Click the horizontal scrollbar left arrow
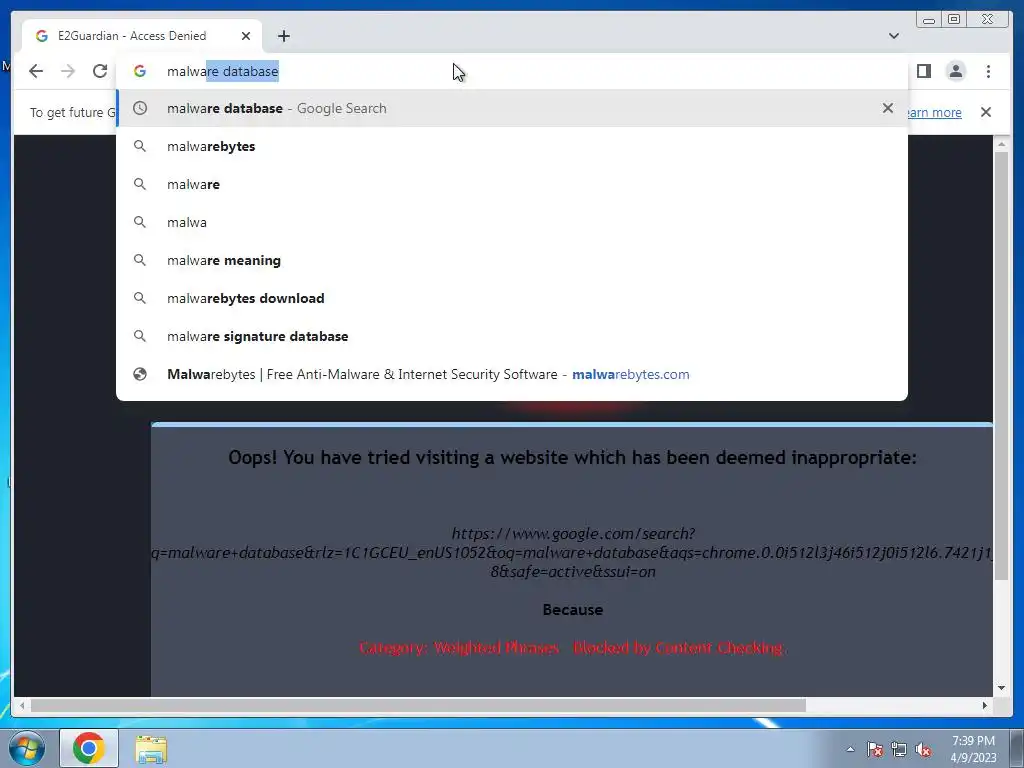Screen dimensions: 1024x768 point(22,705)
